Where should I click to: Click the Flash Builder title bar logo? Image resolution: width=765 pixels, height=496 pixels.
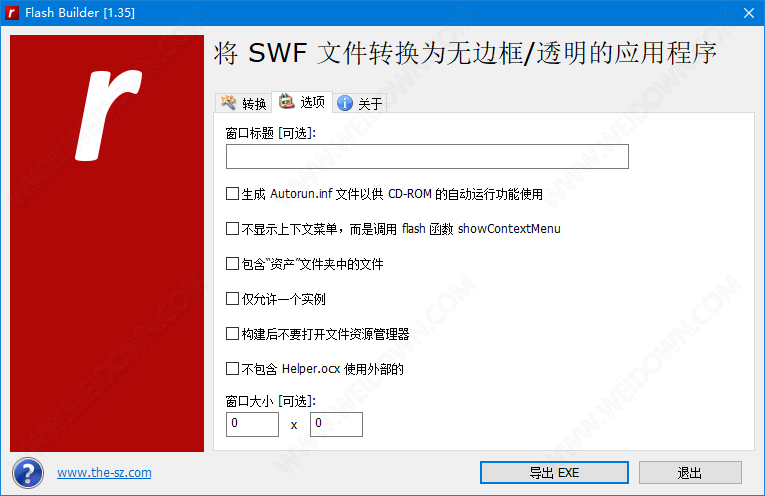(x=12, y=13)
